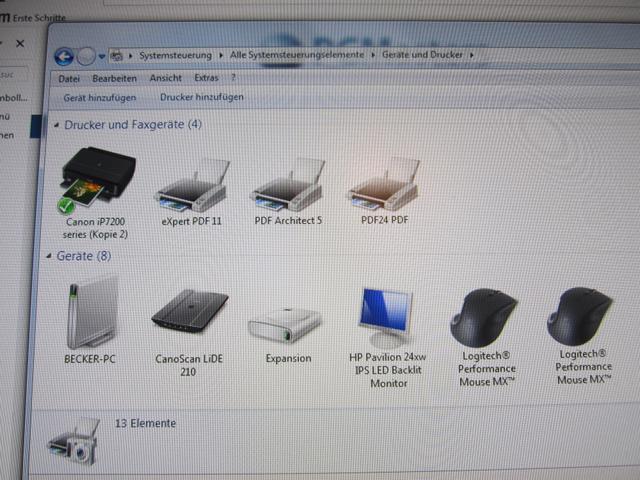Viewport: 640px width, 480px height.
Task: Click the devices icon in address bar
Action: tap(117, 56)
